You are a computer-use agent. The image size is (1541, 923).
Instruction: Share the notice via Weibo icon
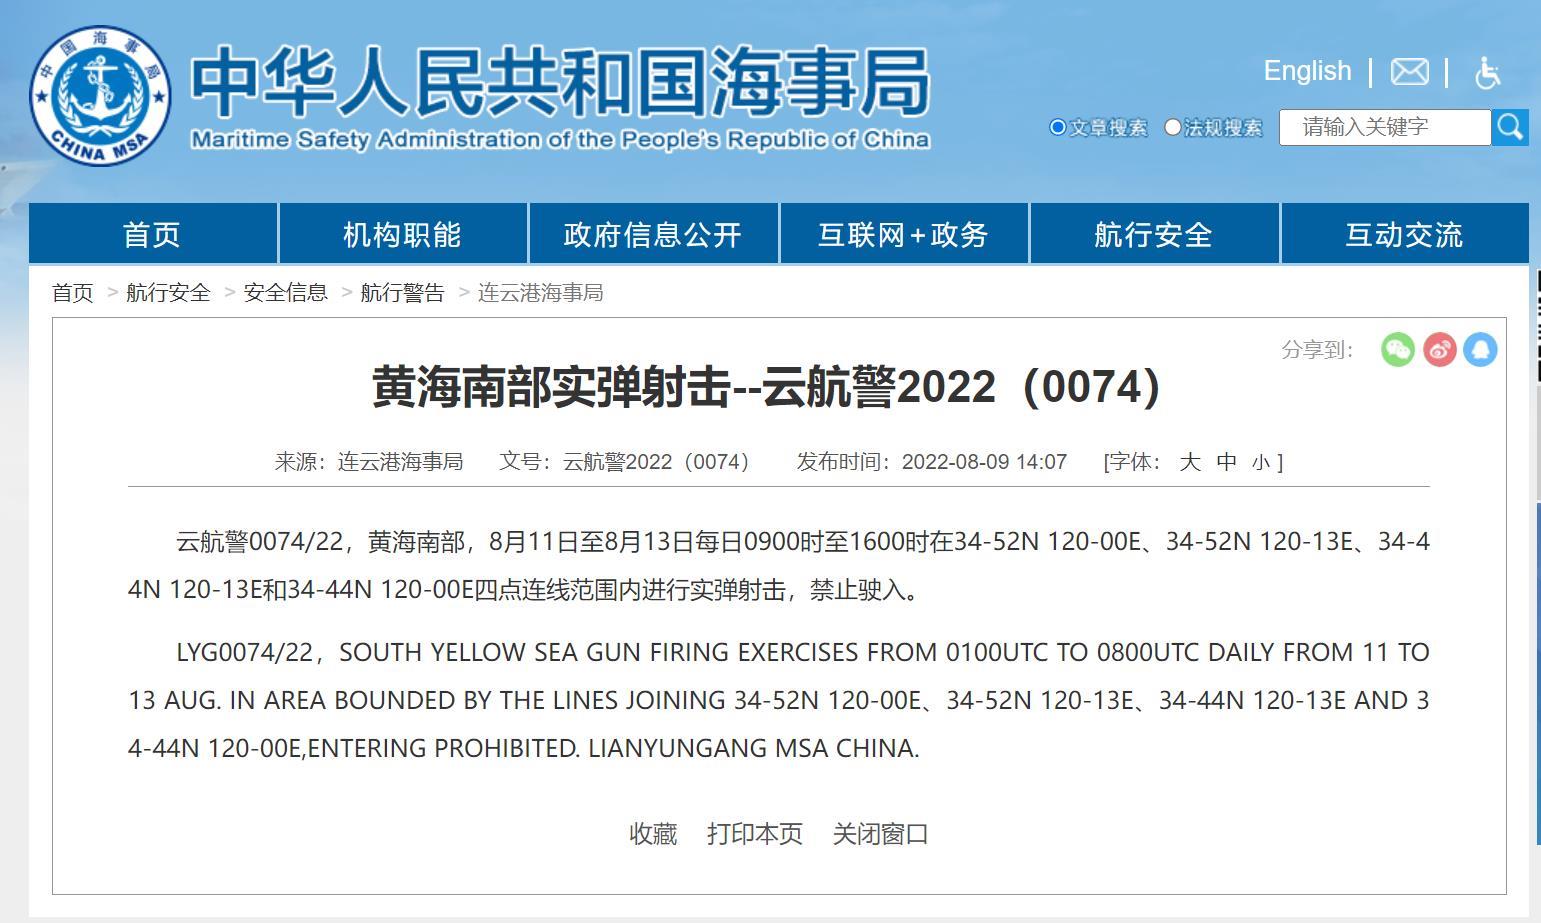point(1439,349)
